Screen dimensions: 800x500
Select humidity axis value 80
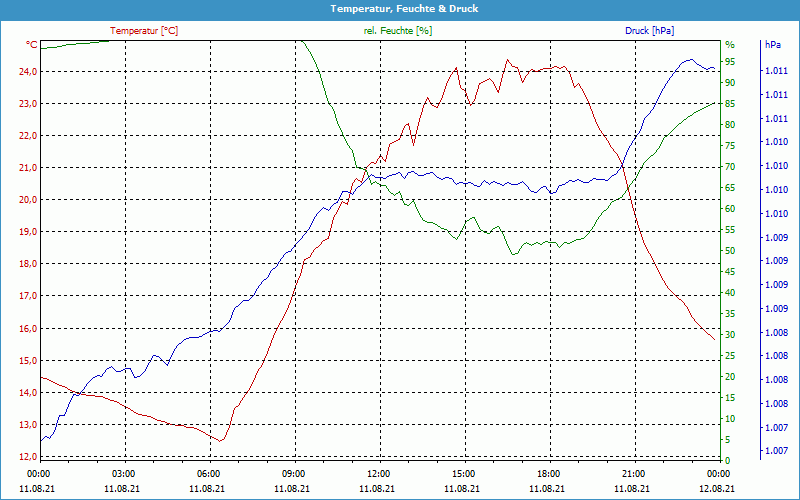point(730,125)
